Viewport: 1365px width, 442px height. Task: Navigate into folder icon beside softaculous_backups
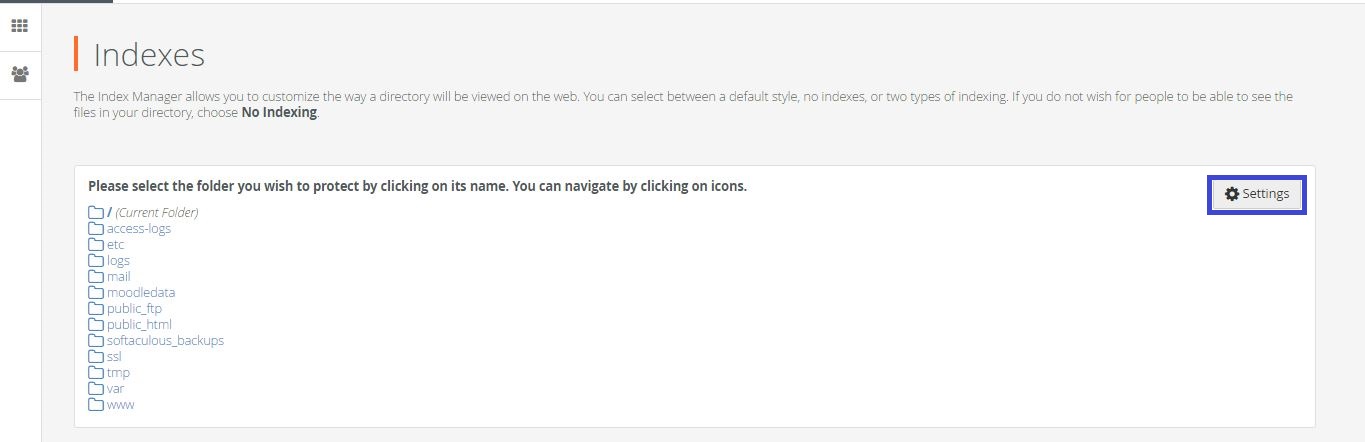click(x=96, y=340)
